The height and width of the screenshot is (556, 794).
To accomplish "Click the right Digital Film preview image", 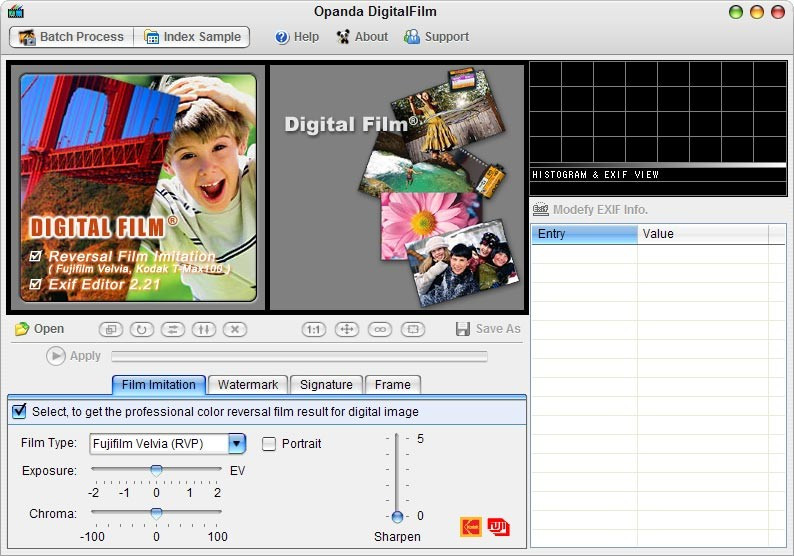I will click(x=397, y=187).
